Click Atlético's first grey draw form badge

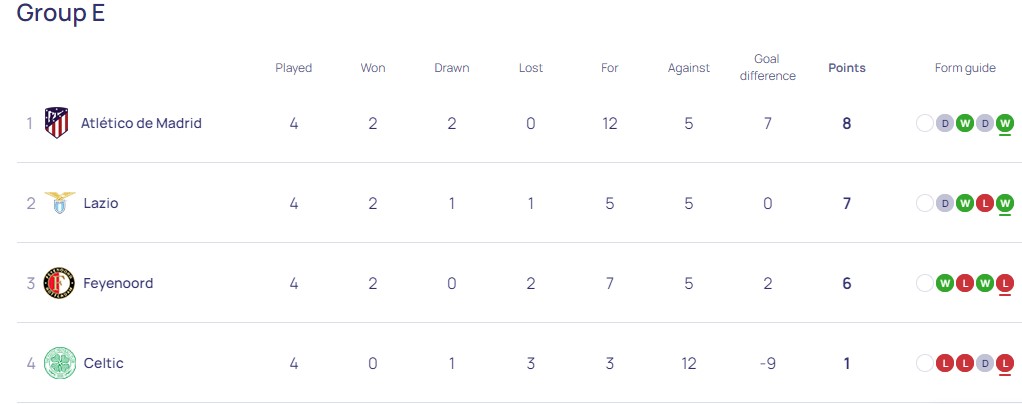click(x=945, y=124)
